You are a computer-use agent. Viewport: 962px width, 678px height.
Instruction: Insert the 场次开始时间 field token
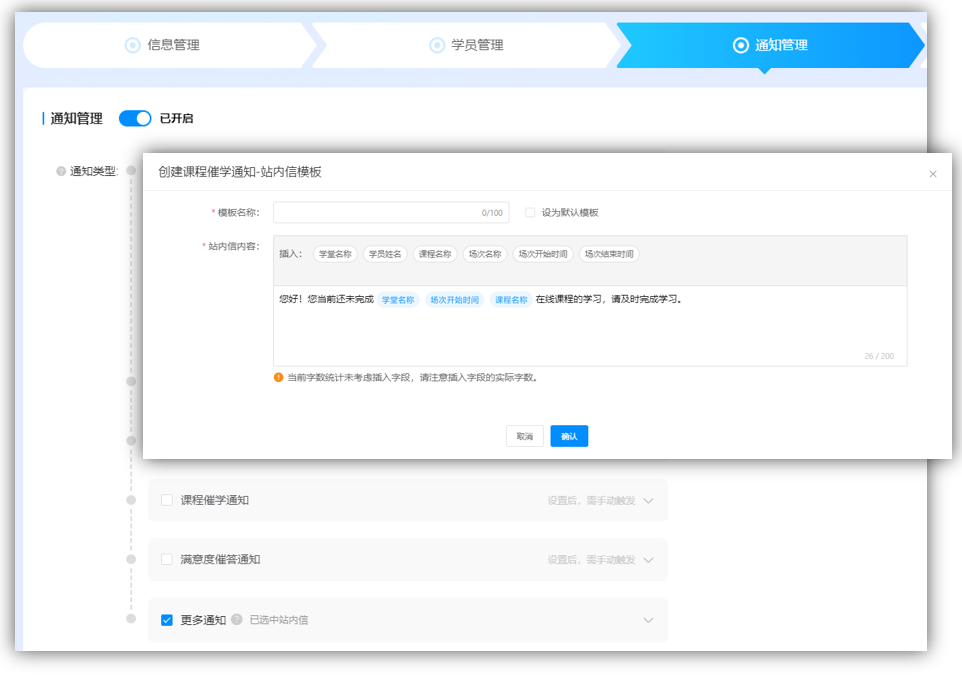click(542, 253)
